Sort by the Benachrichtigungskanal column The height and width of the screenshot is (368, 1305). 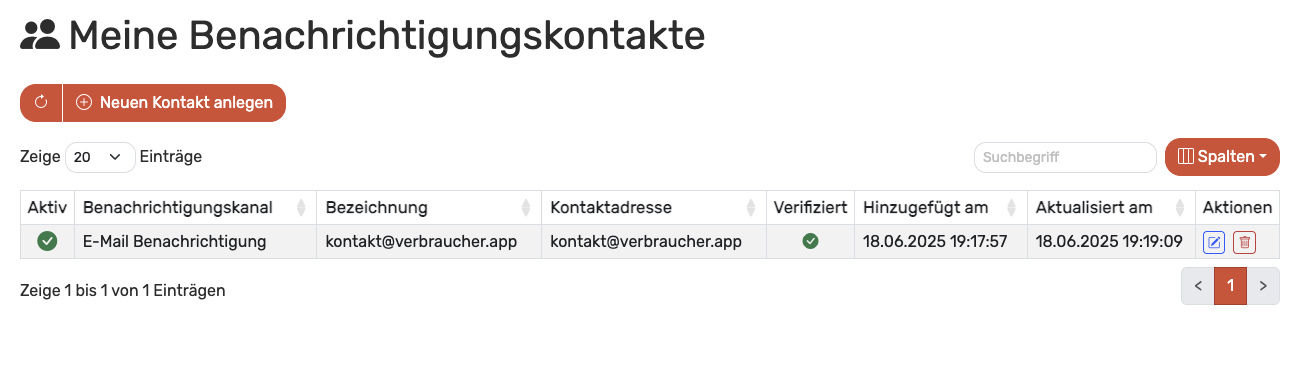(195, 208)
